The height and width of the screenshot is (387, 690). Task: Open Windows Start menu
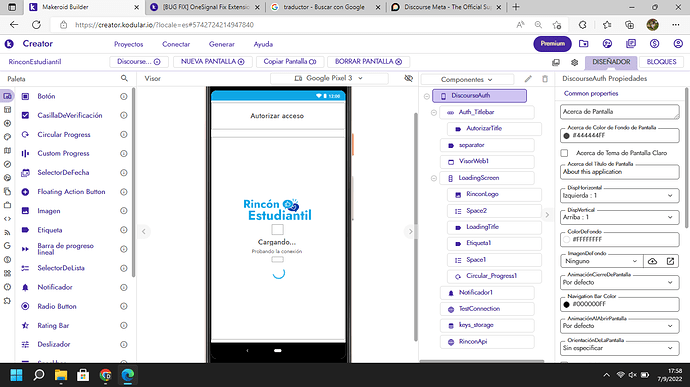(x=16, y=375)
